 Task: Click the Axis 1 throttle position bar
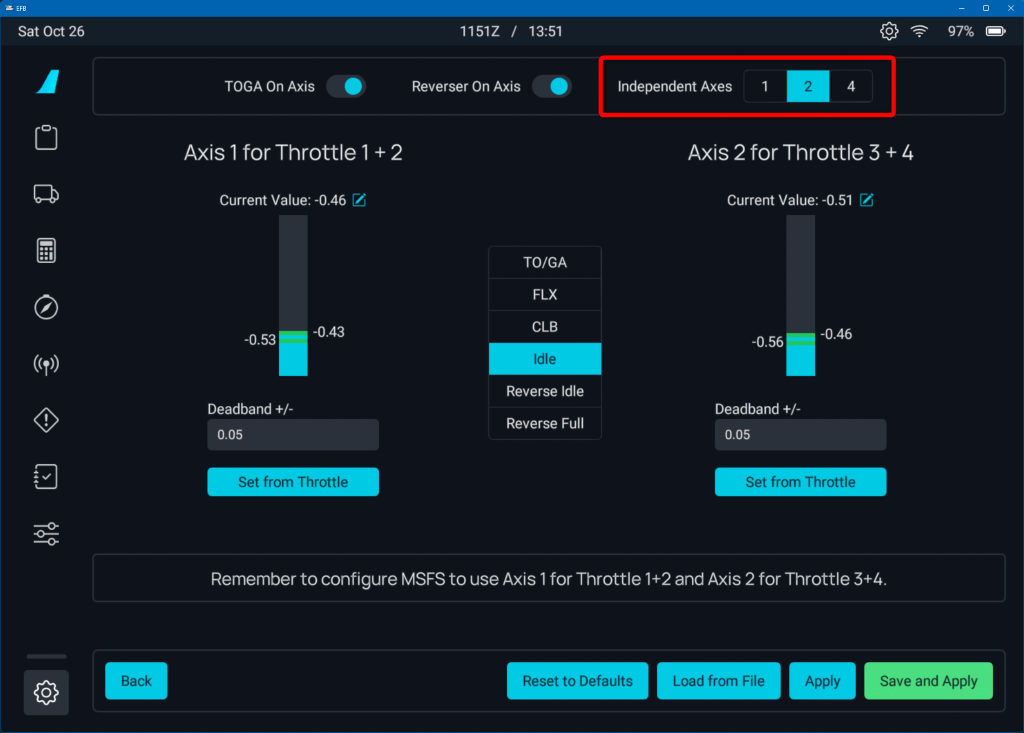coord(293,295)
